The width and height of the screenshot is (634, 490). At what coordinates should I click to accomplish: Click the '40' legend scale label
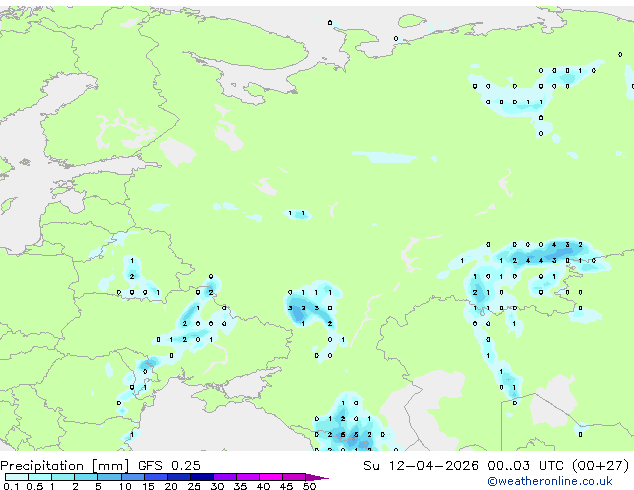point(263,486)
